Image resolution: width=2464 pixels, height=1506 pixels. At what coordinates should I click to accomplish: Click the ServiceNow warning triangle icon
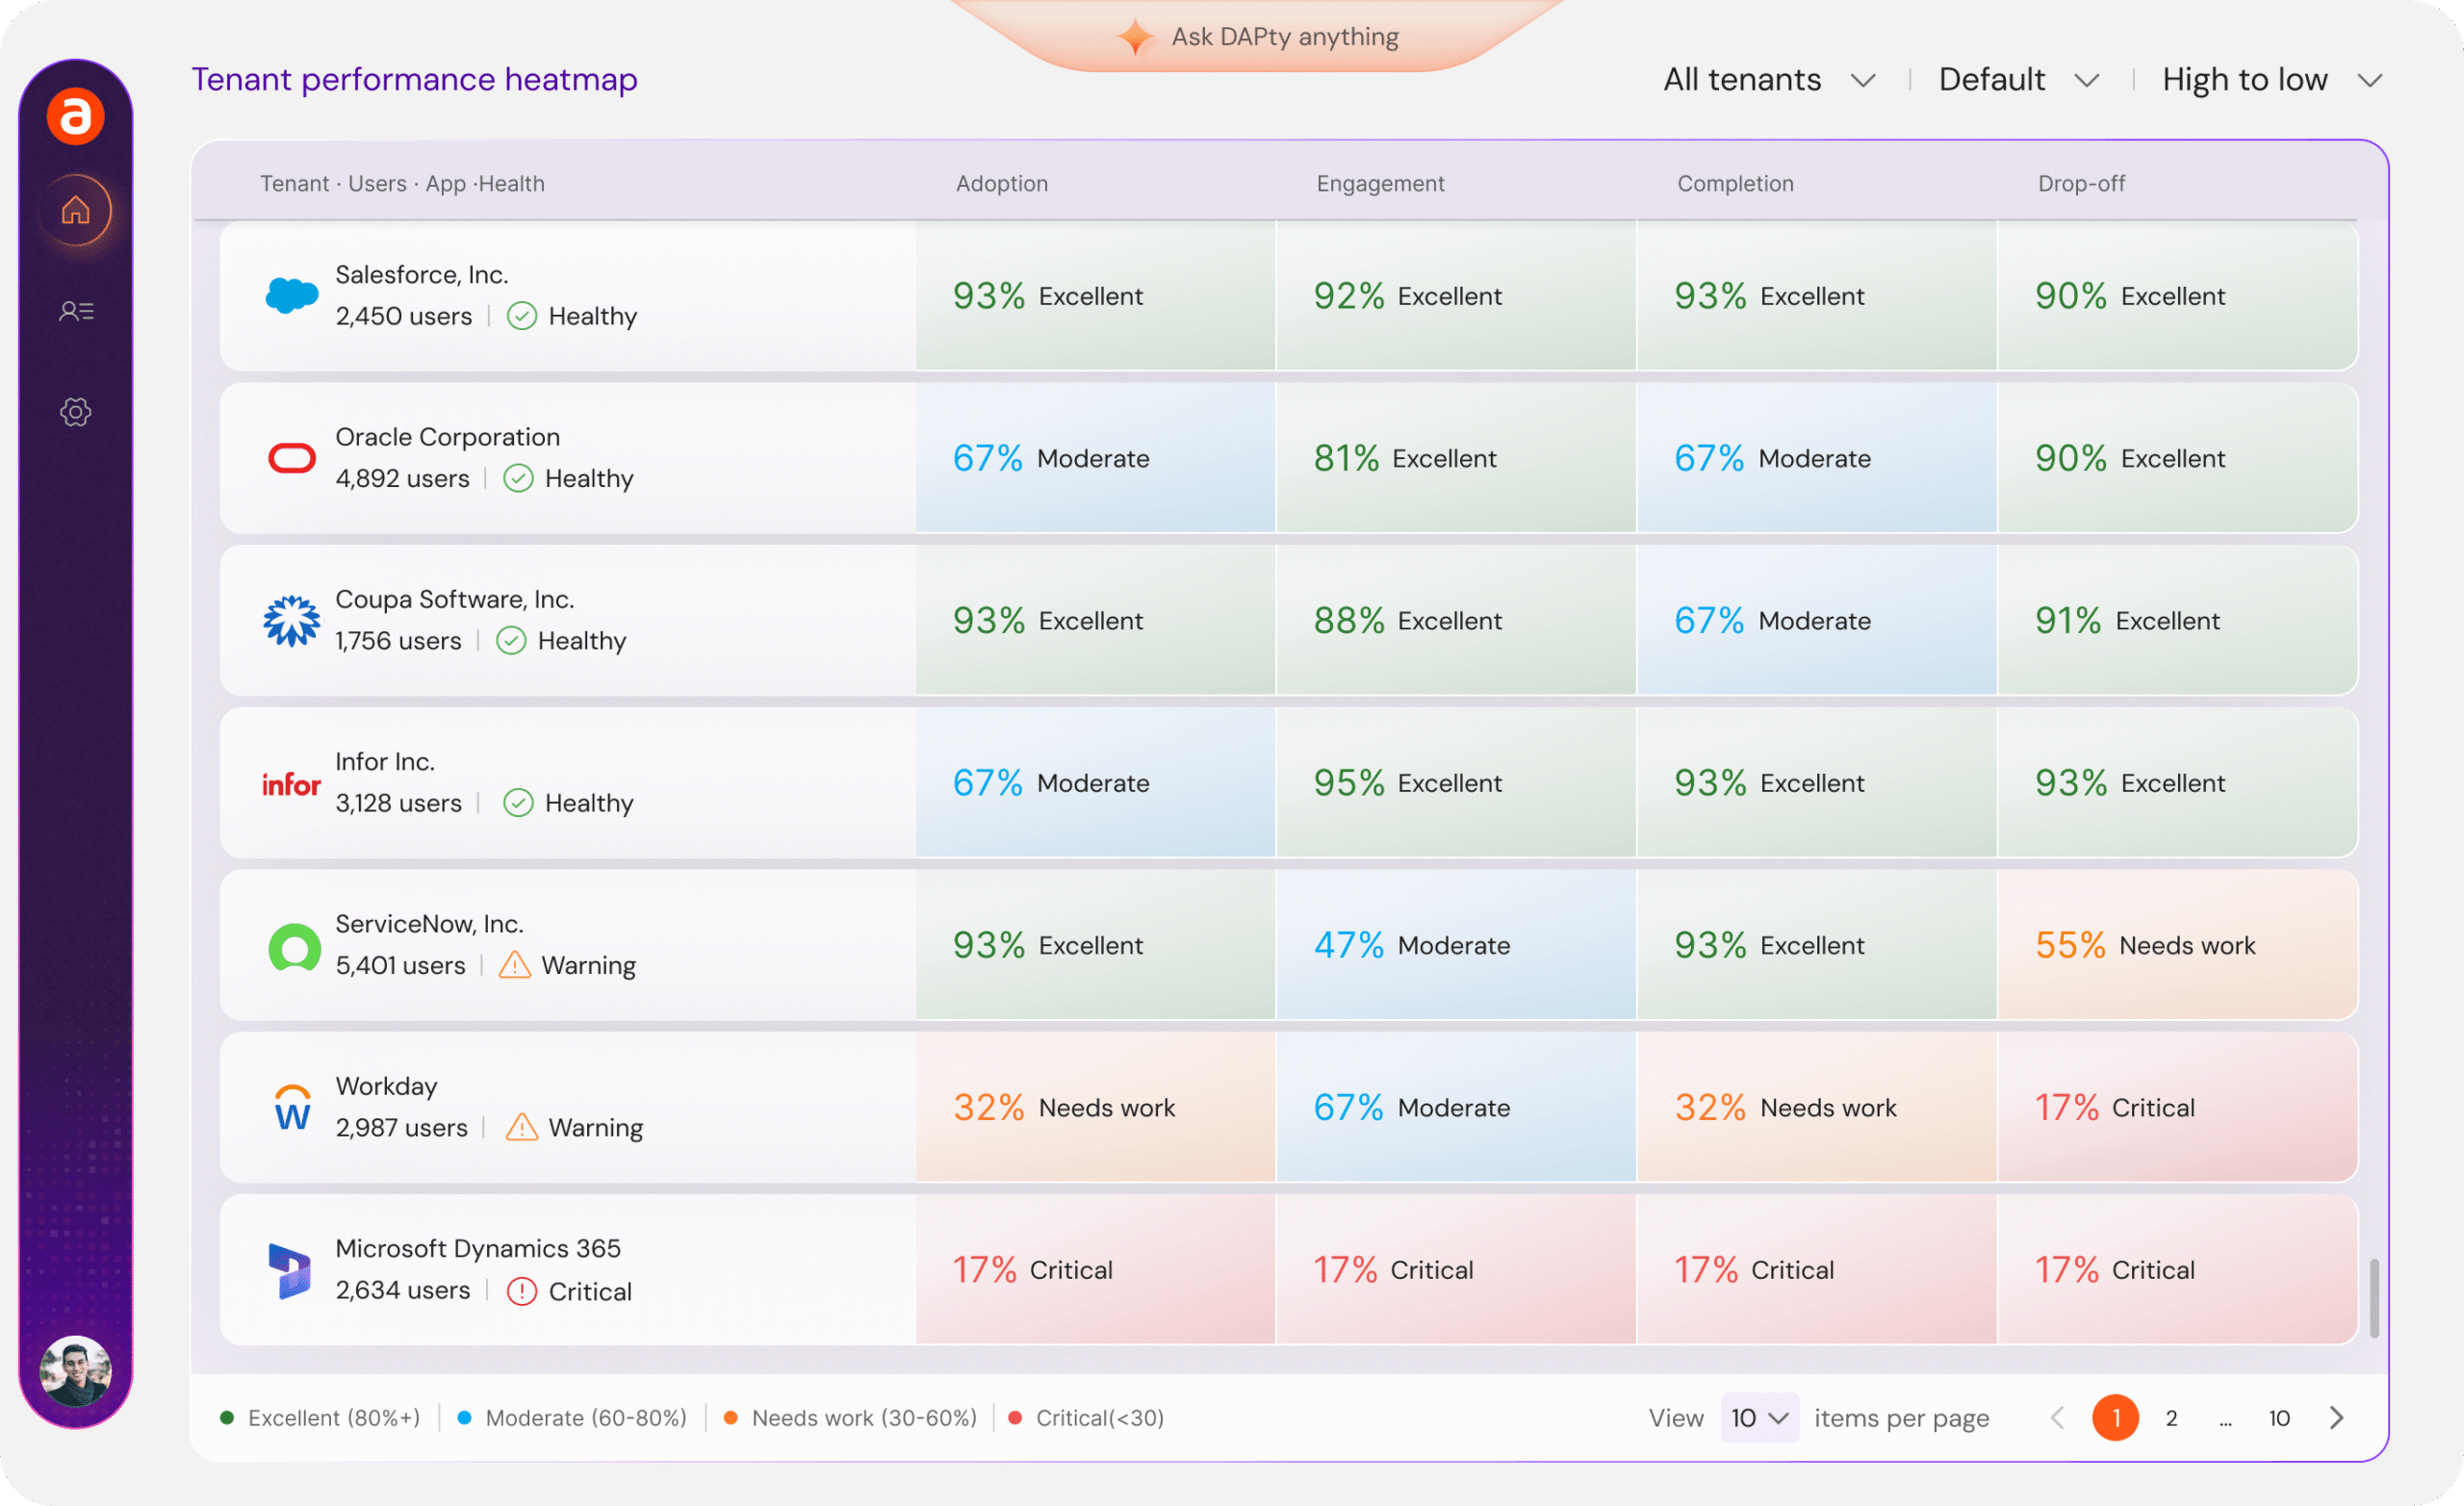click(514, 965)
